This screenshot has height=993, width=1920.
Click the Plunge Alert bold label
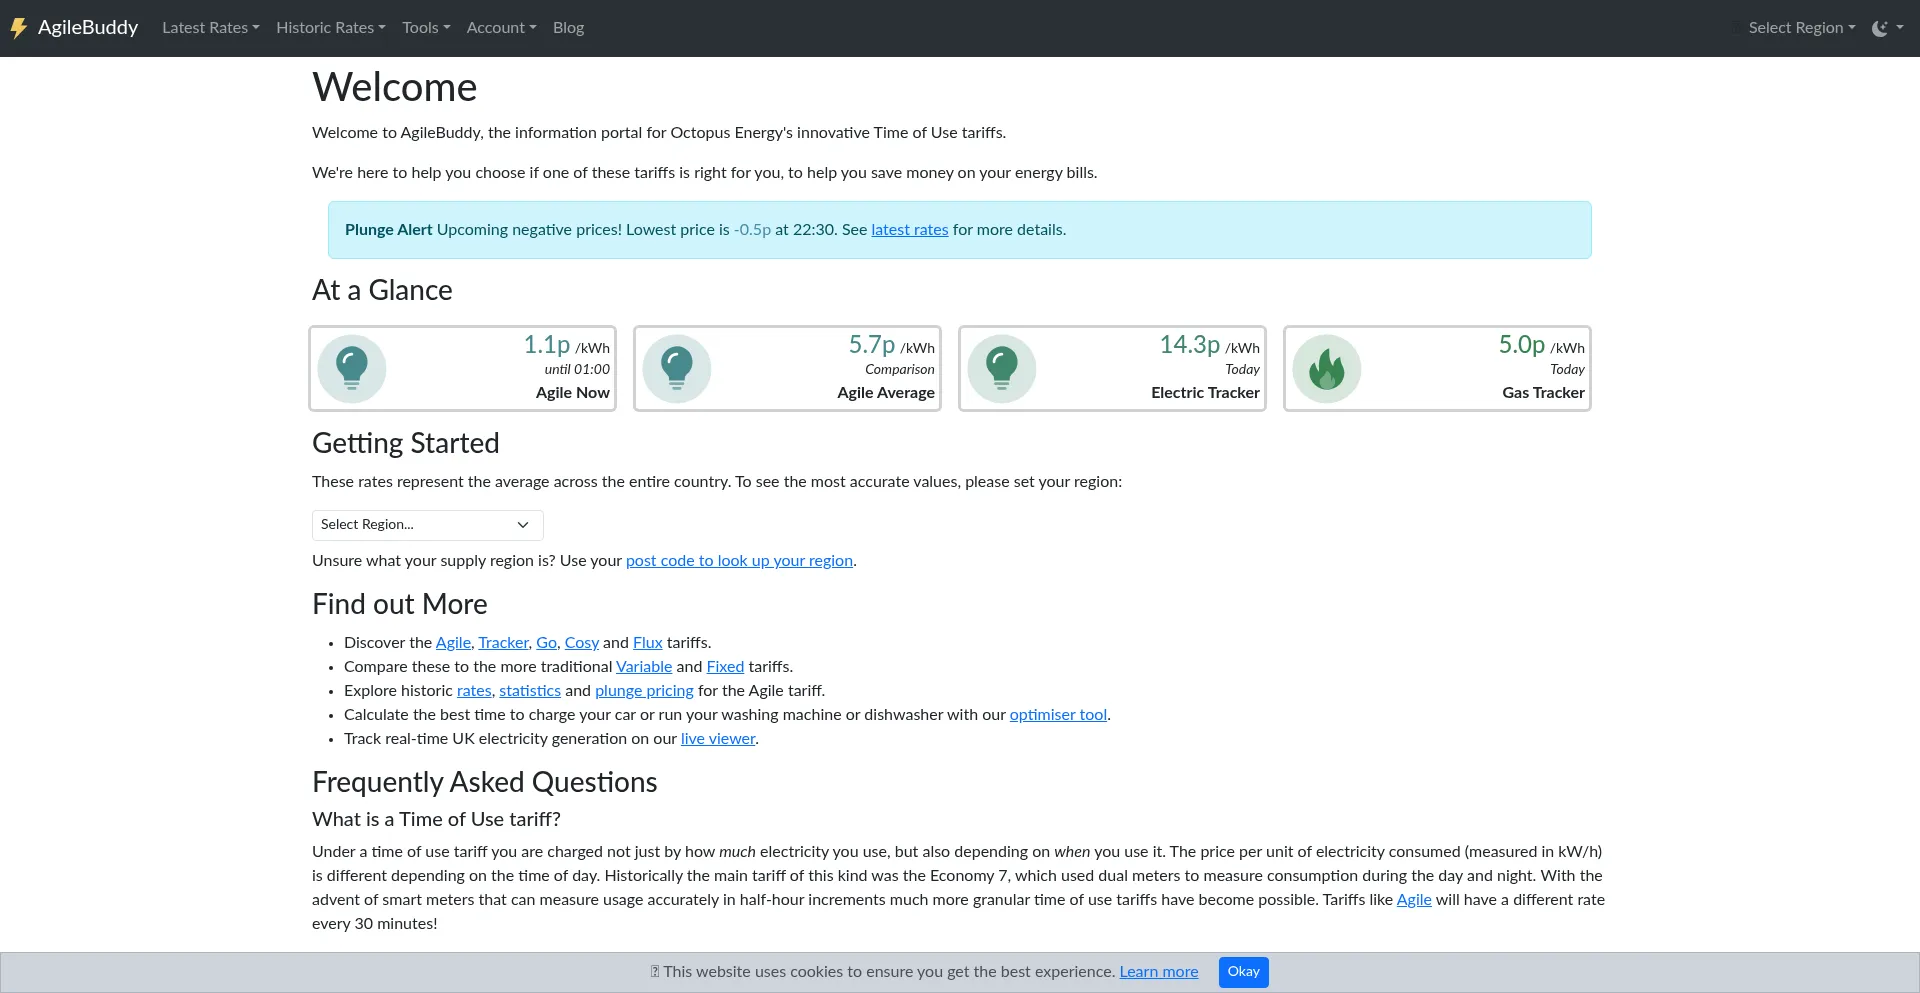(x=389, y=230)
